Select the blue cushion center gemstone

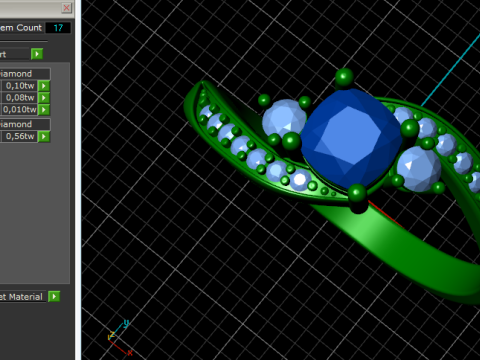point(351,138)
